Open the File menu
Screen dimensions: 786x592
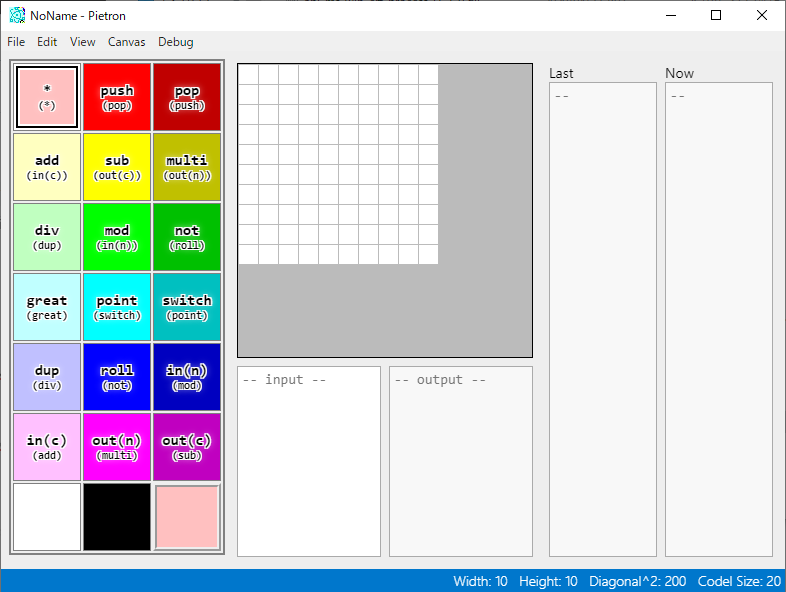(x=16, y=42)
